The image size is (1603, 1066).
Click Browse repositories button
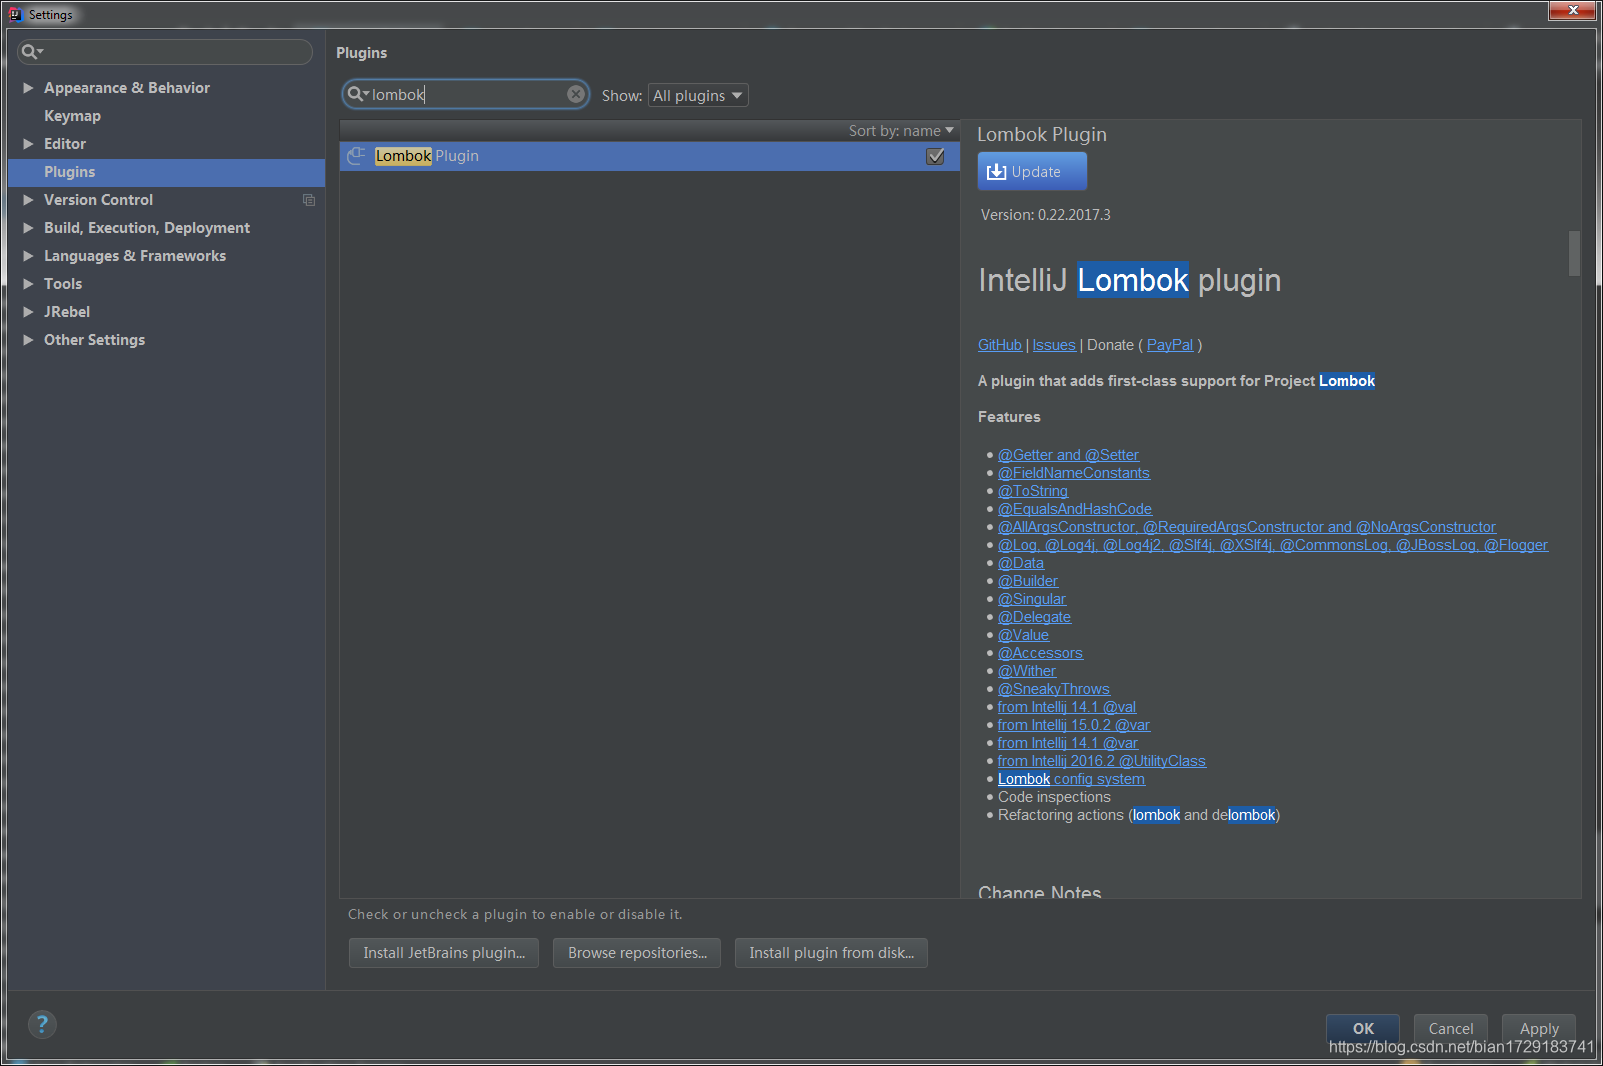tap(637, 953)
